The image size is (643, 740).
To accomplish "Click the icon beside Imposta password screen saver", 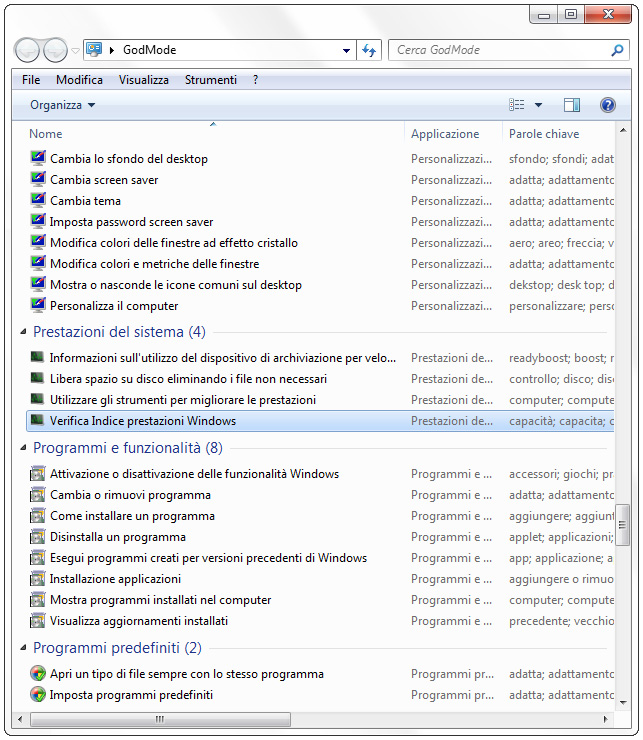I will 38,221.
